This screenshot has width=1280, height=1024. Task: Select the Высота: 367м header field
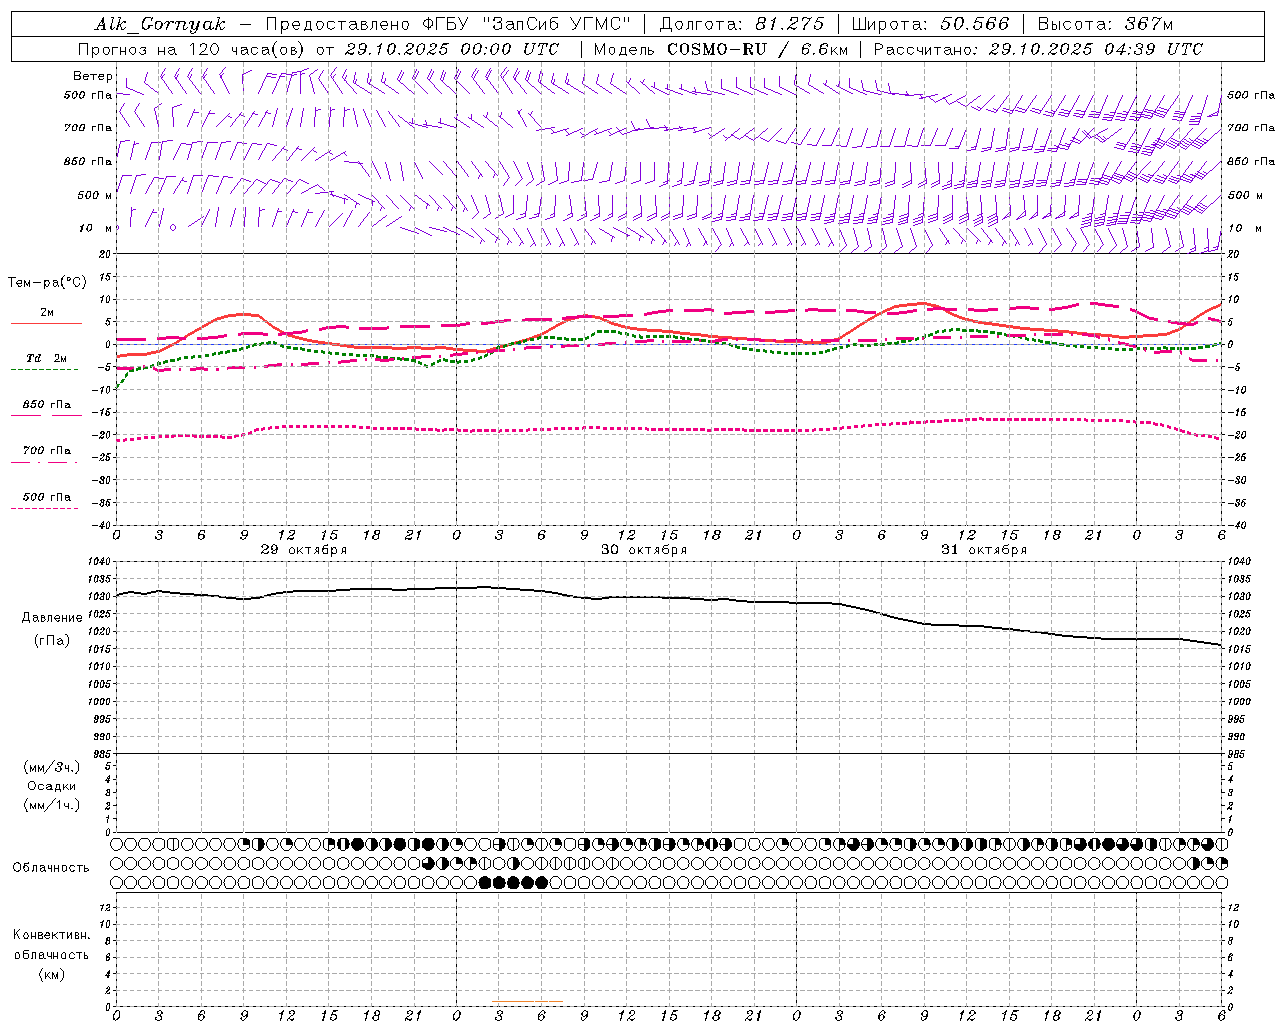tap(1105, 24)
